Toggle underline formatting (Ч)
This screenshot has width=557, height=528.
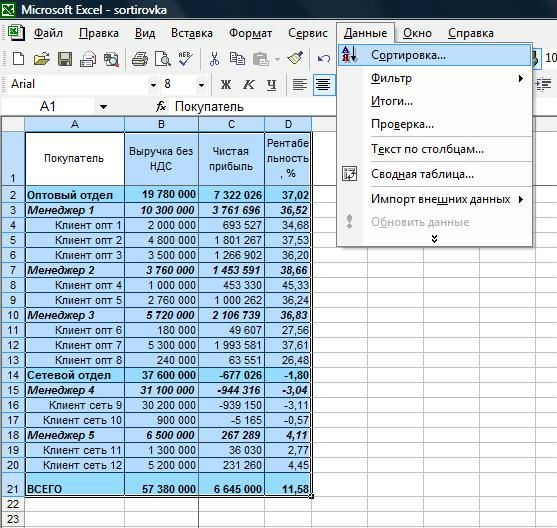(x=271, y=85)
